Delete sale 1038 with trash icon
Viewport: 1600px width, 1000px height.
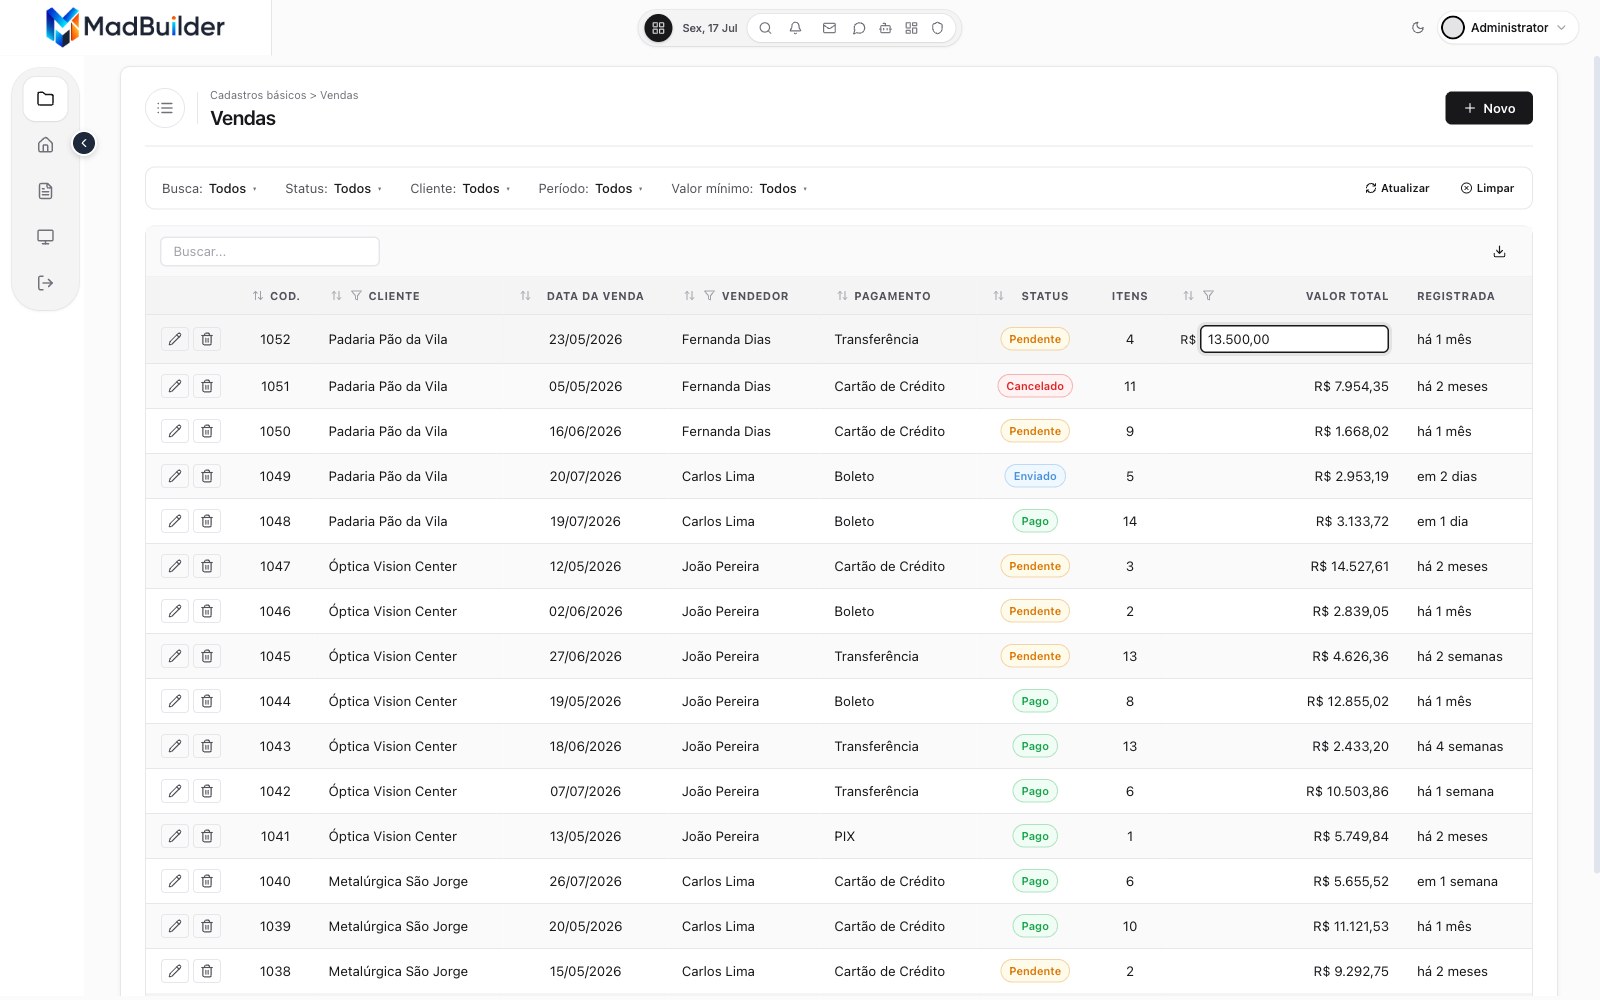coord(207,971)
